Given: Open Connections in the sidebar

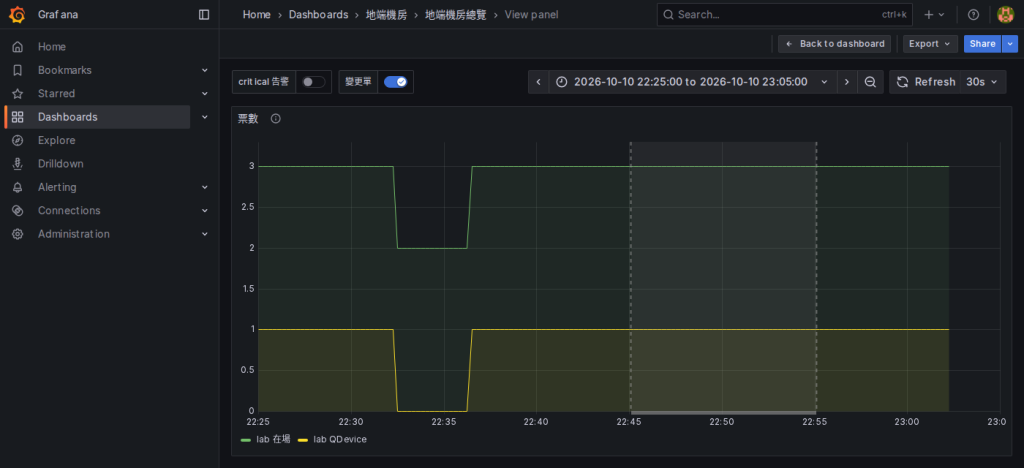Looking at the screenshot, I should pyautogui.click(x=69, y=211).
